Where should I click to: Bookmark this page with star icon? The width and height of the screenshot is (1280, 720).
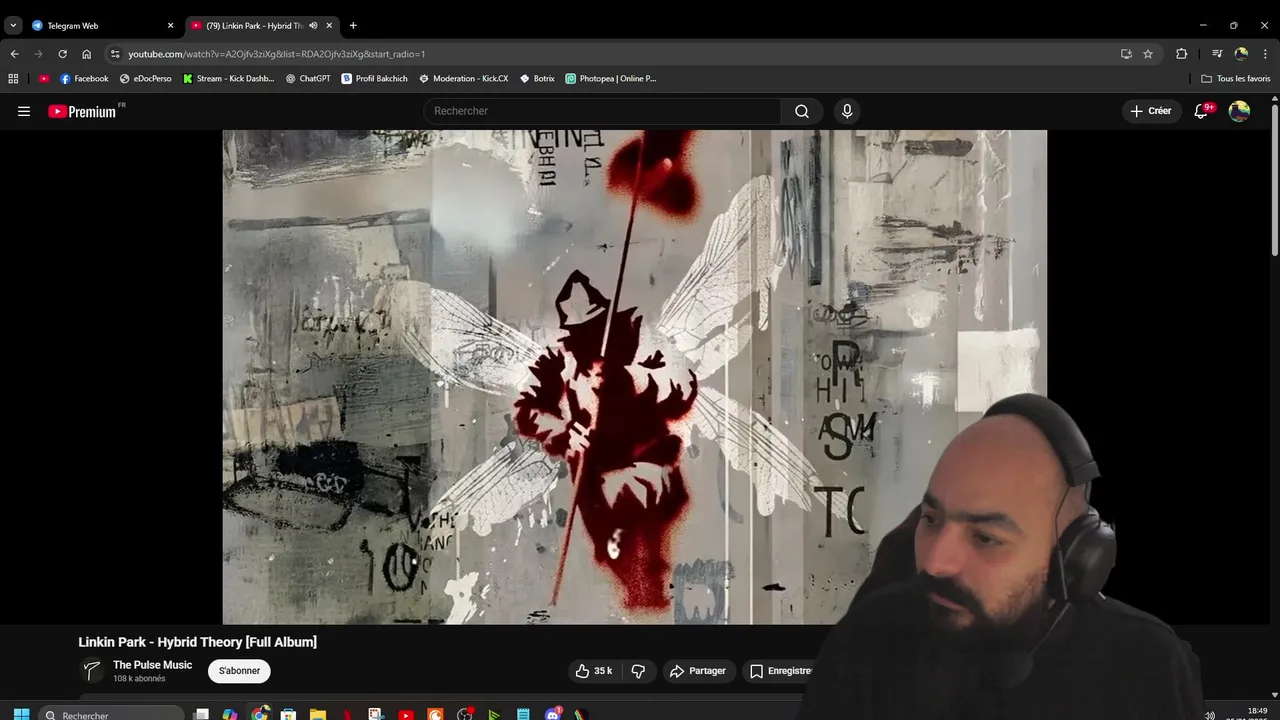click(x=1148, y=54)
